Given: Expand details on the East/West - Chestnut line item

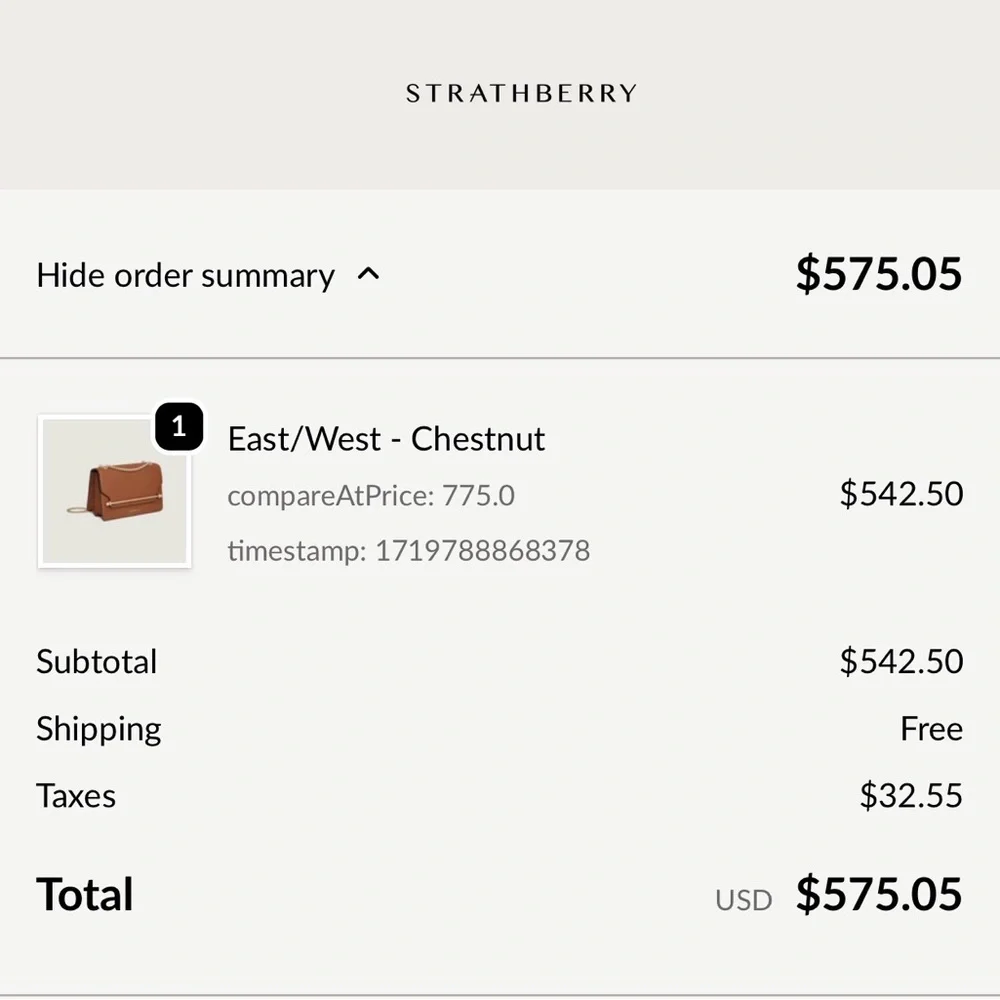Looking at the screenshot, I should [x=387, y=438].
